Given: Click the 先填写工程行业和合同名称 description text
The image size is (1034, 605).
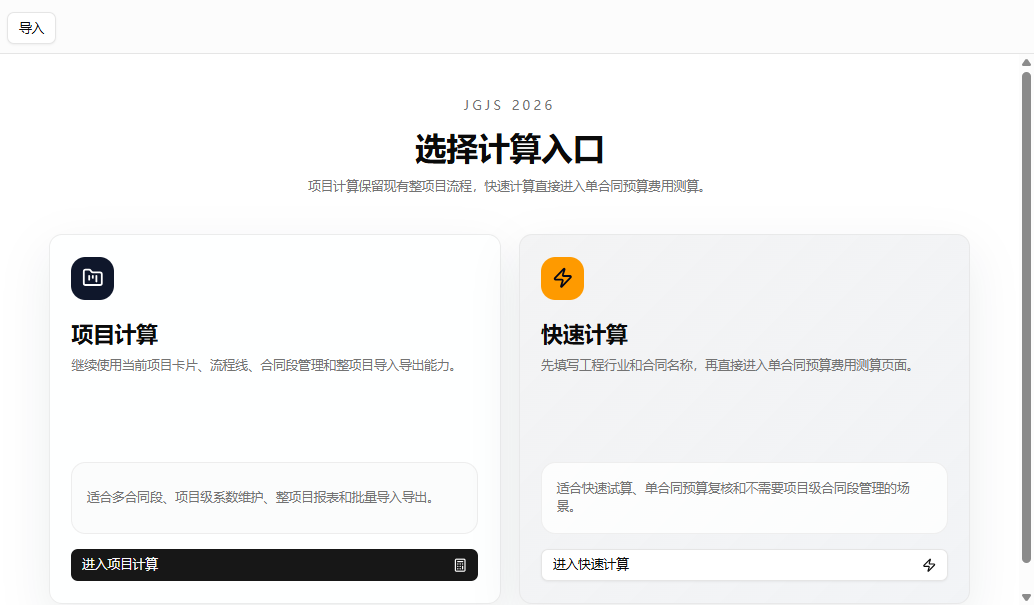Looking at the screenshot, I should pyautogui.click(x=726, y=366).
